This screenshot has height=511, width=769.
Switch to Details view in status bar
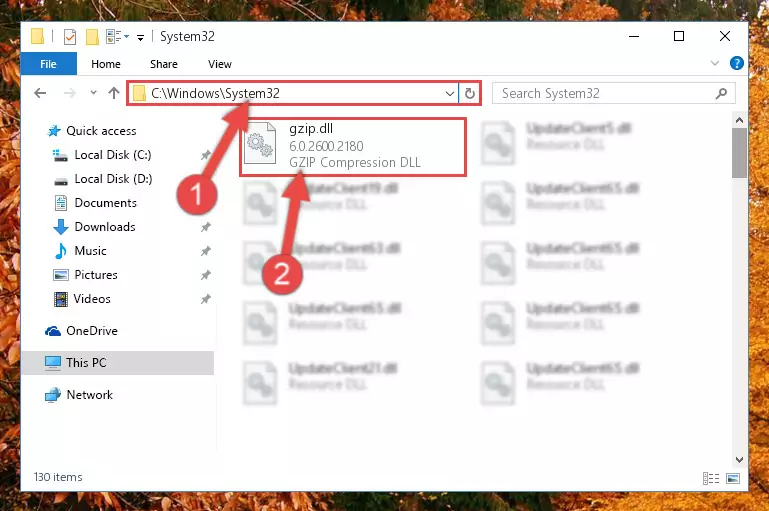[x=711, y=478]
